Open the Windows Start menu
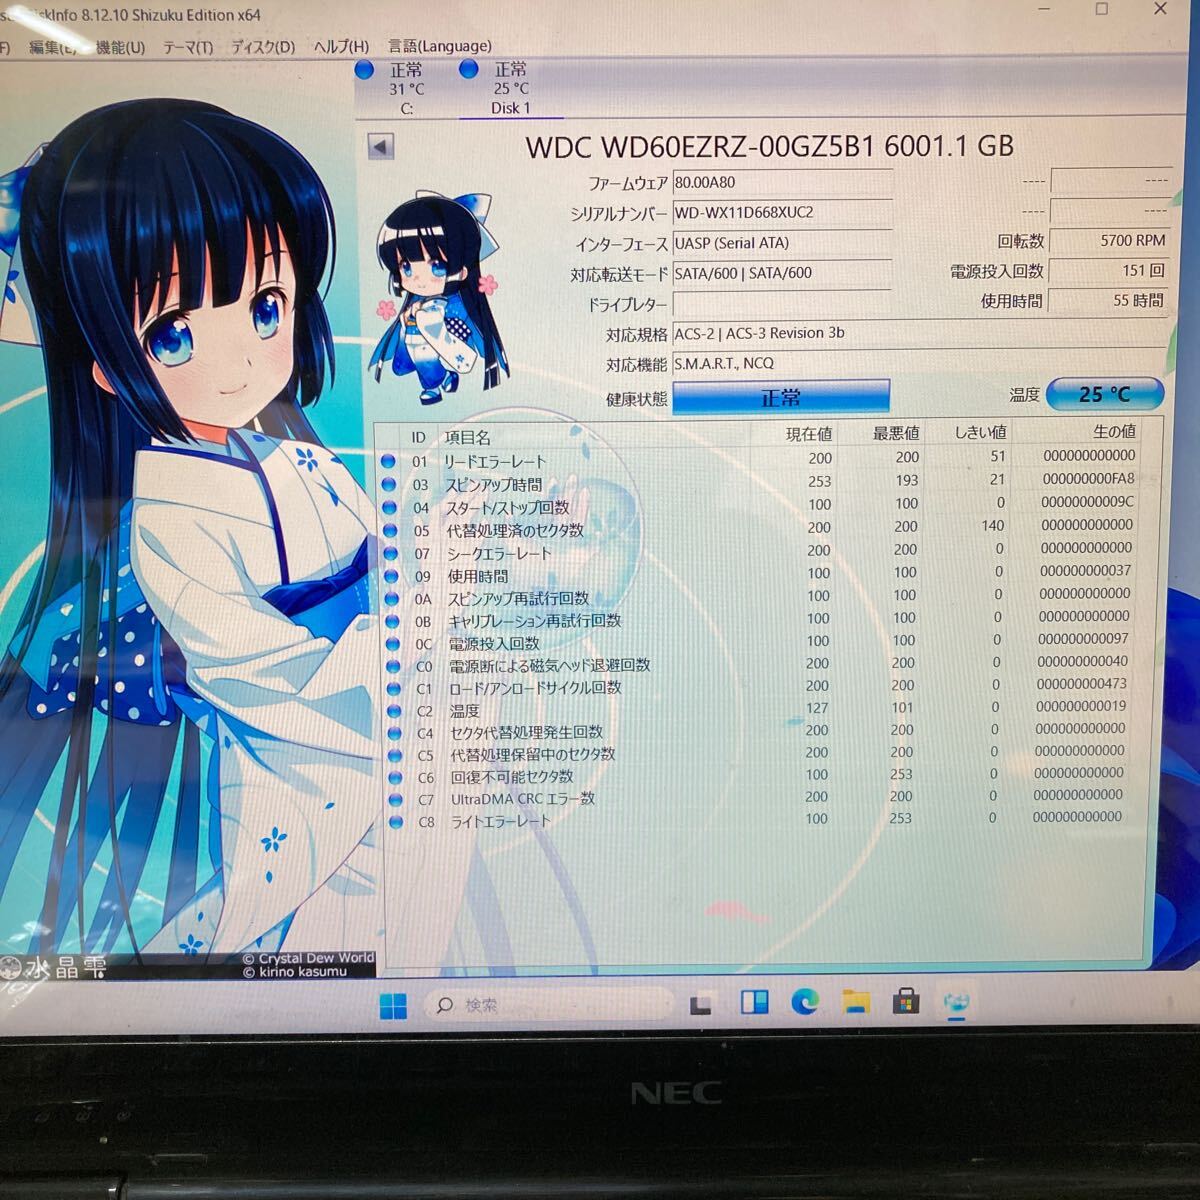Viewport: 1200px width, 1200px height. click(x=394, y=1006)
